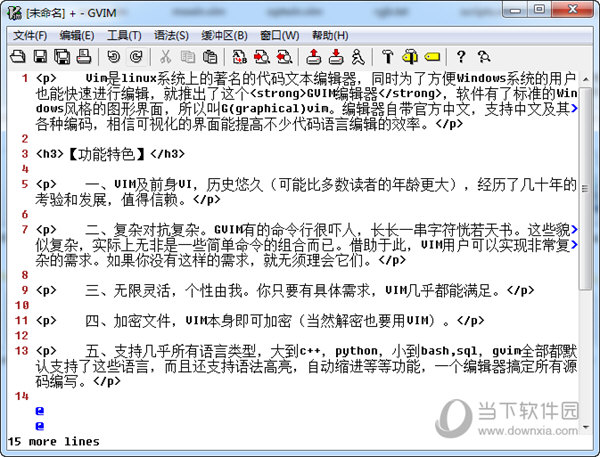The width and height of the screenshot is (600, 457).
Task: Click the Save file floppy icon
Action: tap(40, 57)
